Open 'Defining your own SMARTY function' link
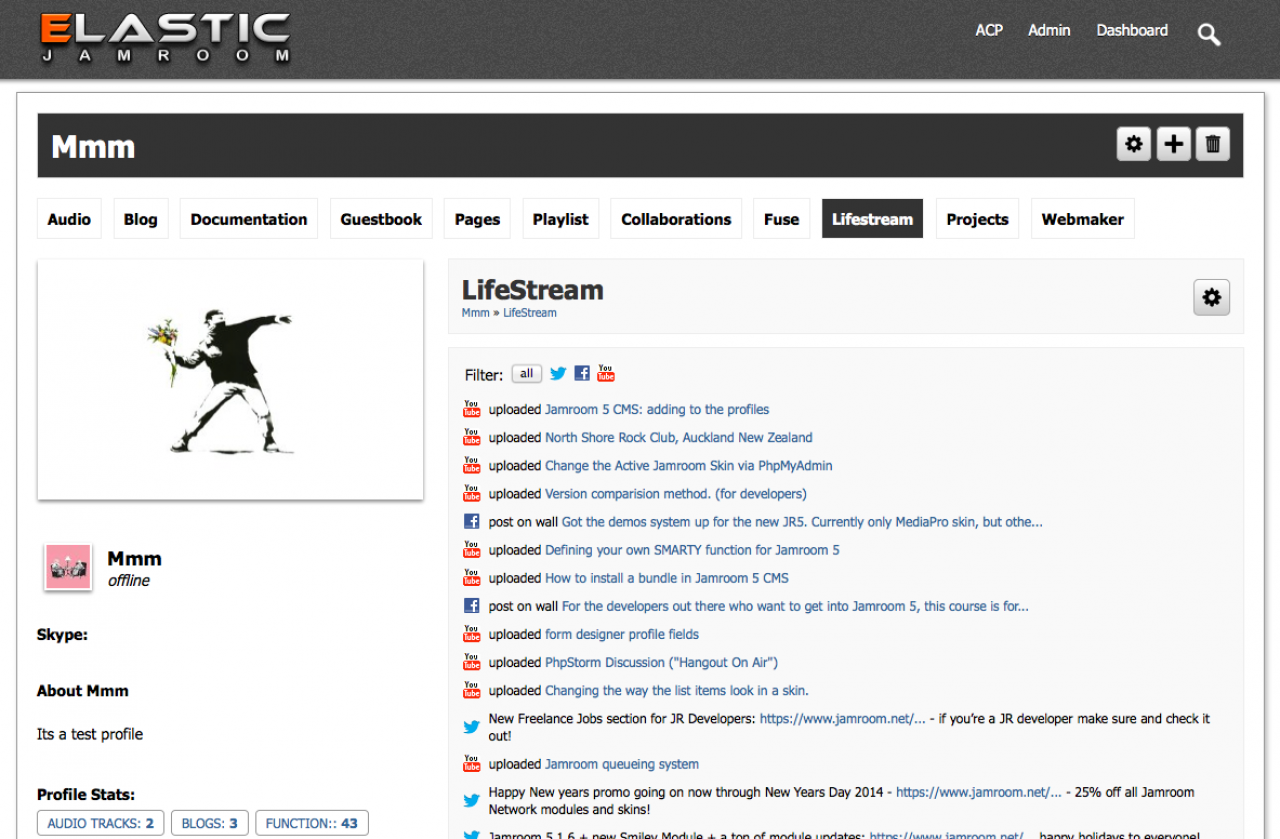This screenshot has height=839, width=1280. pos(692,549)
